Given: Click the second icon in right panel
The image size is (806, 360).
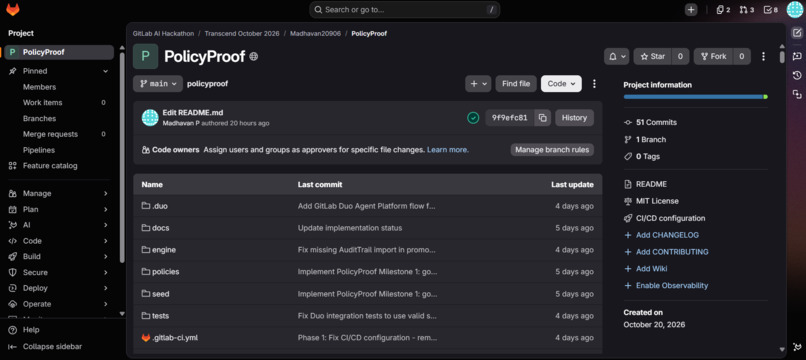Looking at the screenshot, I should (797, 56).
